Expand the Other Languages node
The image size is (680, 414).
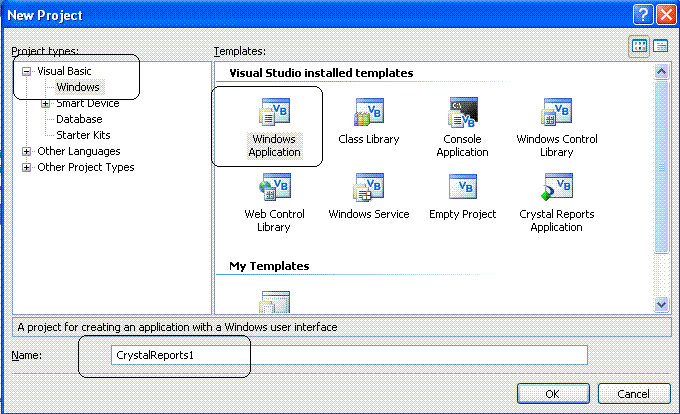tap(26, 151)
